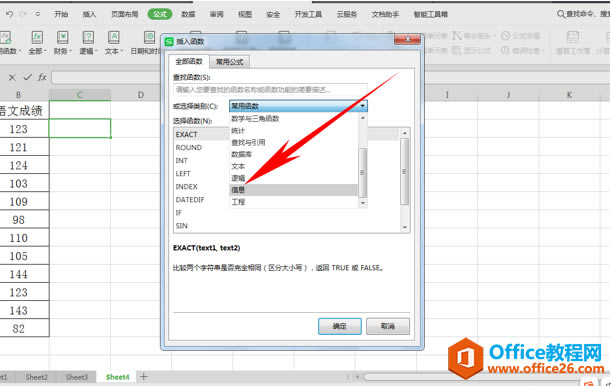Open the function category combo box
The width and height of the screenshot is (611, 386).
click(298, 106)
